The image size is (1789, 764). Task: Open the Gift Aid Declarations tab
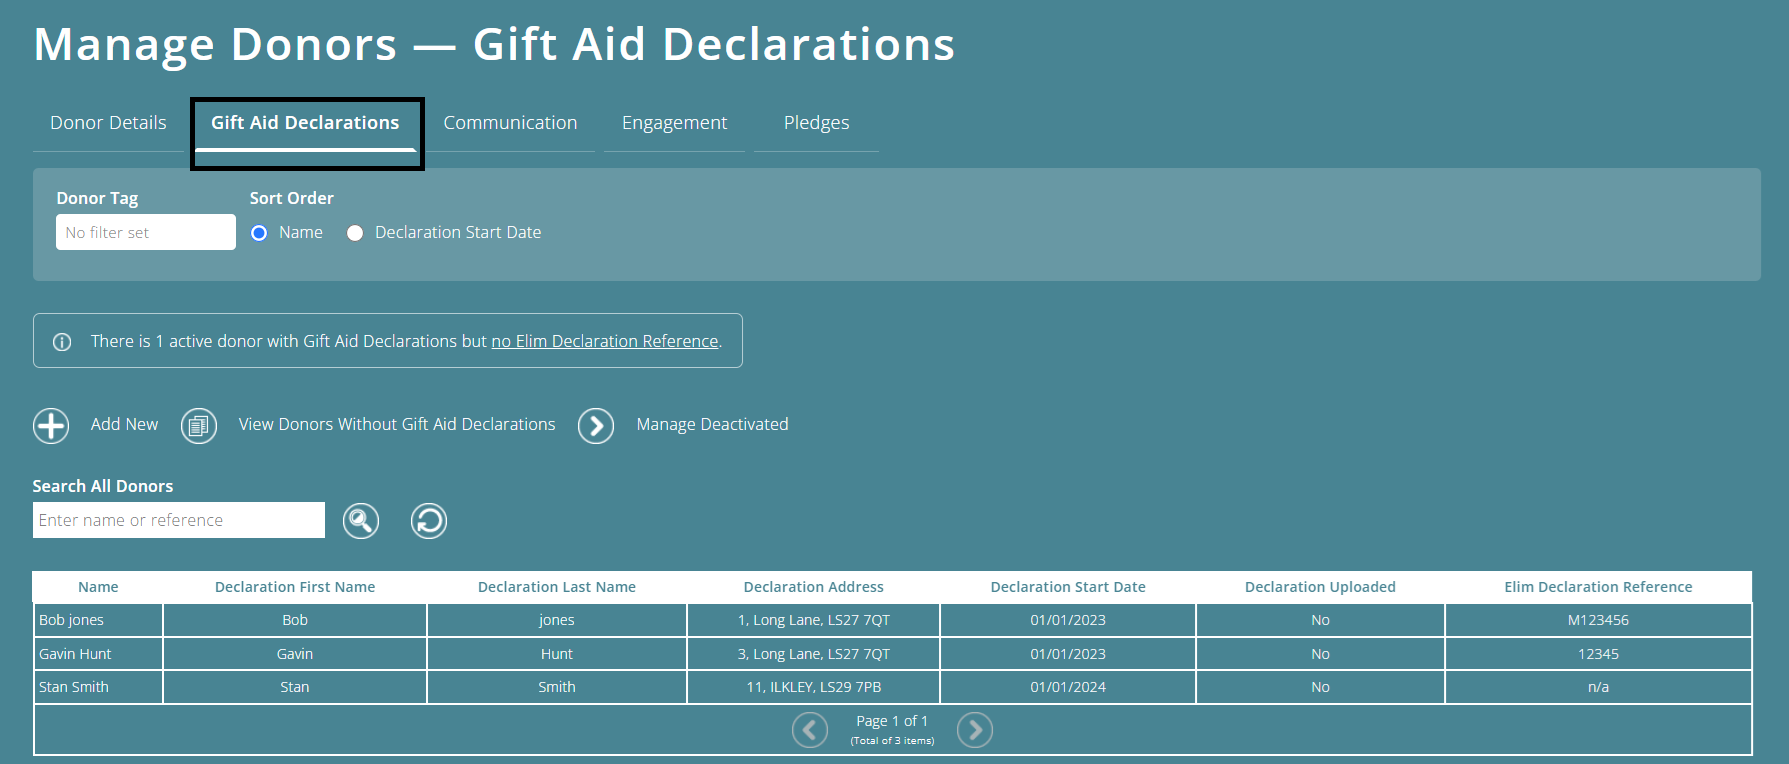[305, 123]
